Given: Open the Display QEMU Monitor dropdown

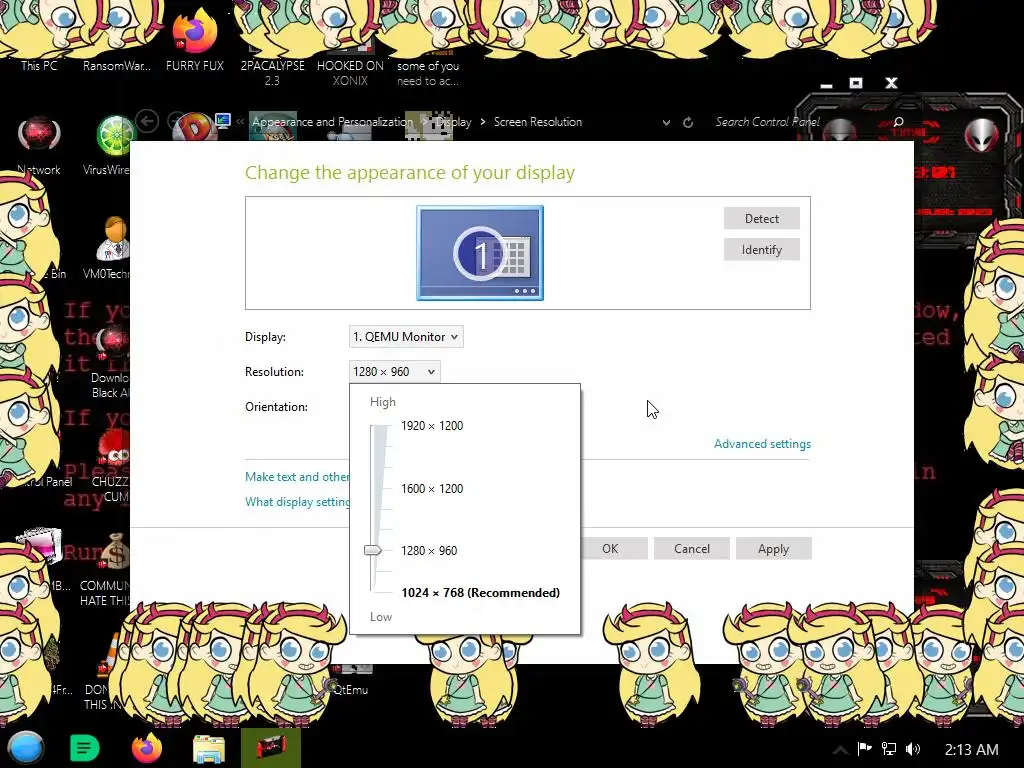Looking at the screenshot, I should [x=406, y=336].
